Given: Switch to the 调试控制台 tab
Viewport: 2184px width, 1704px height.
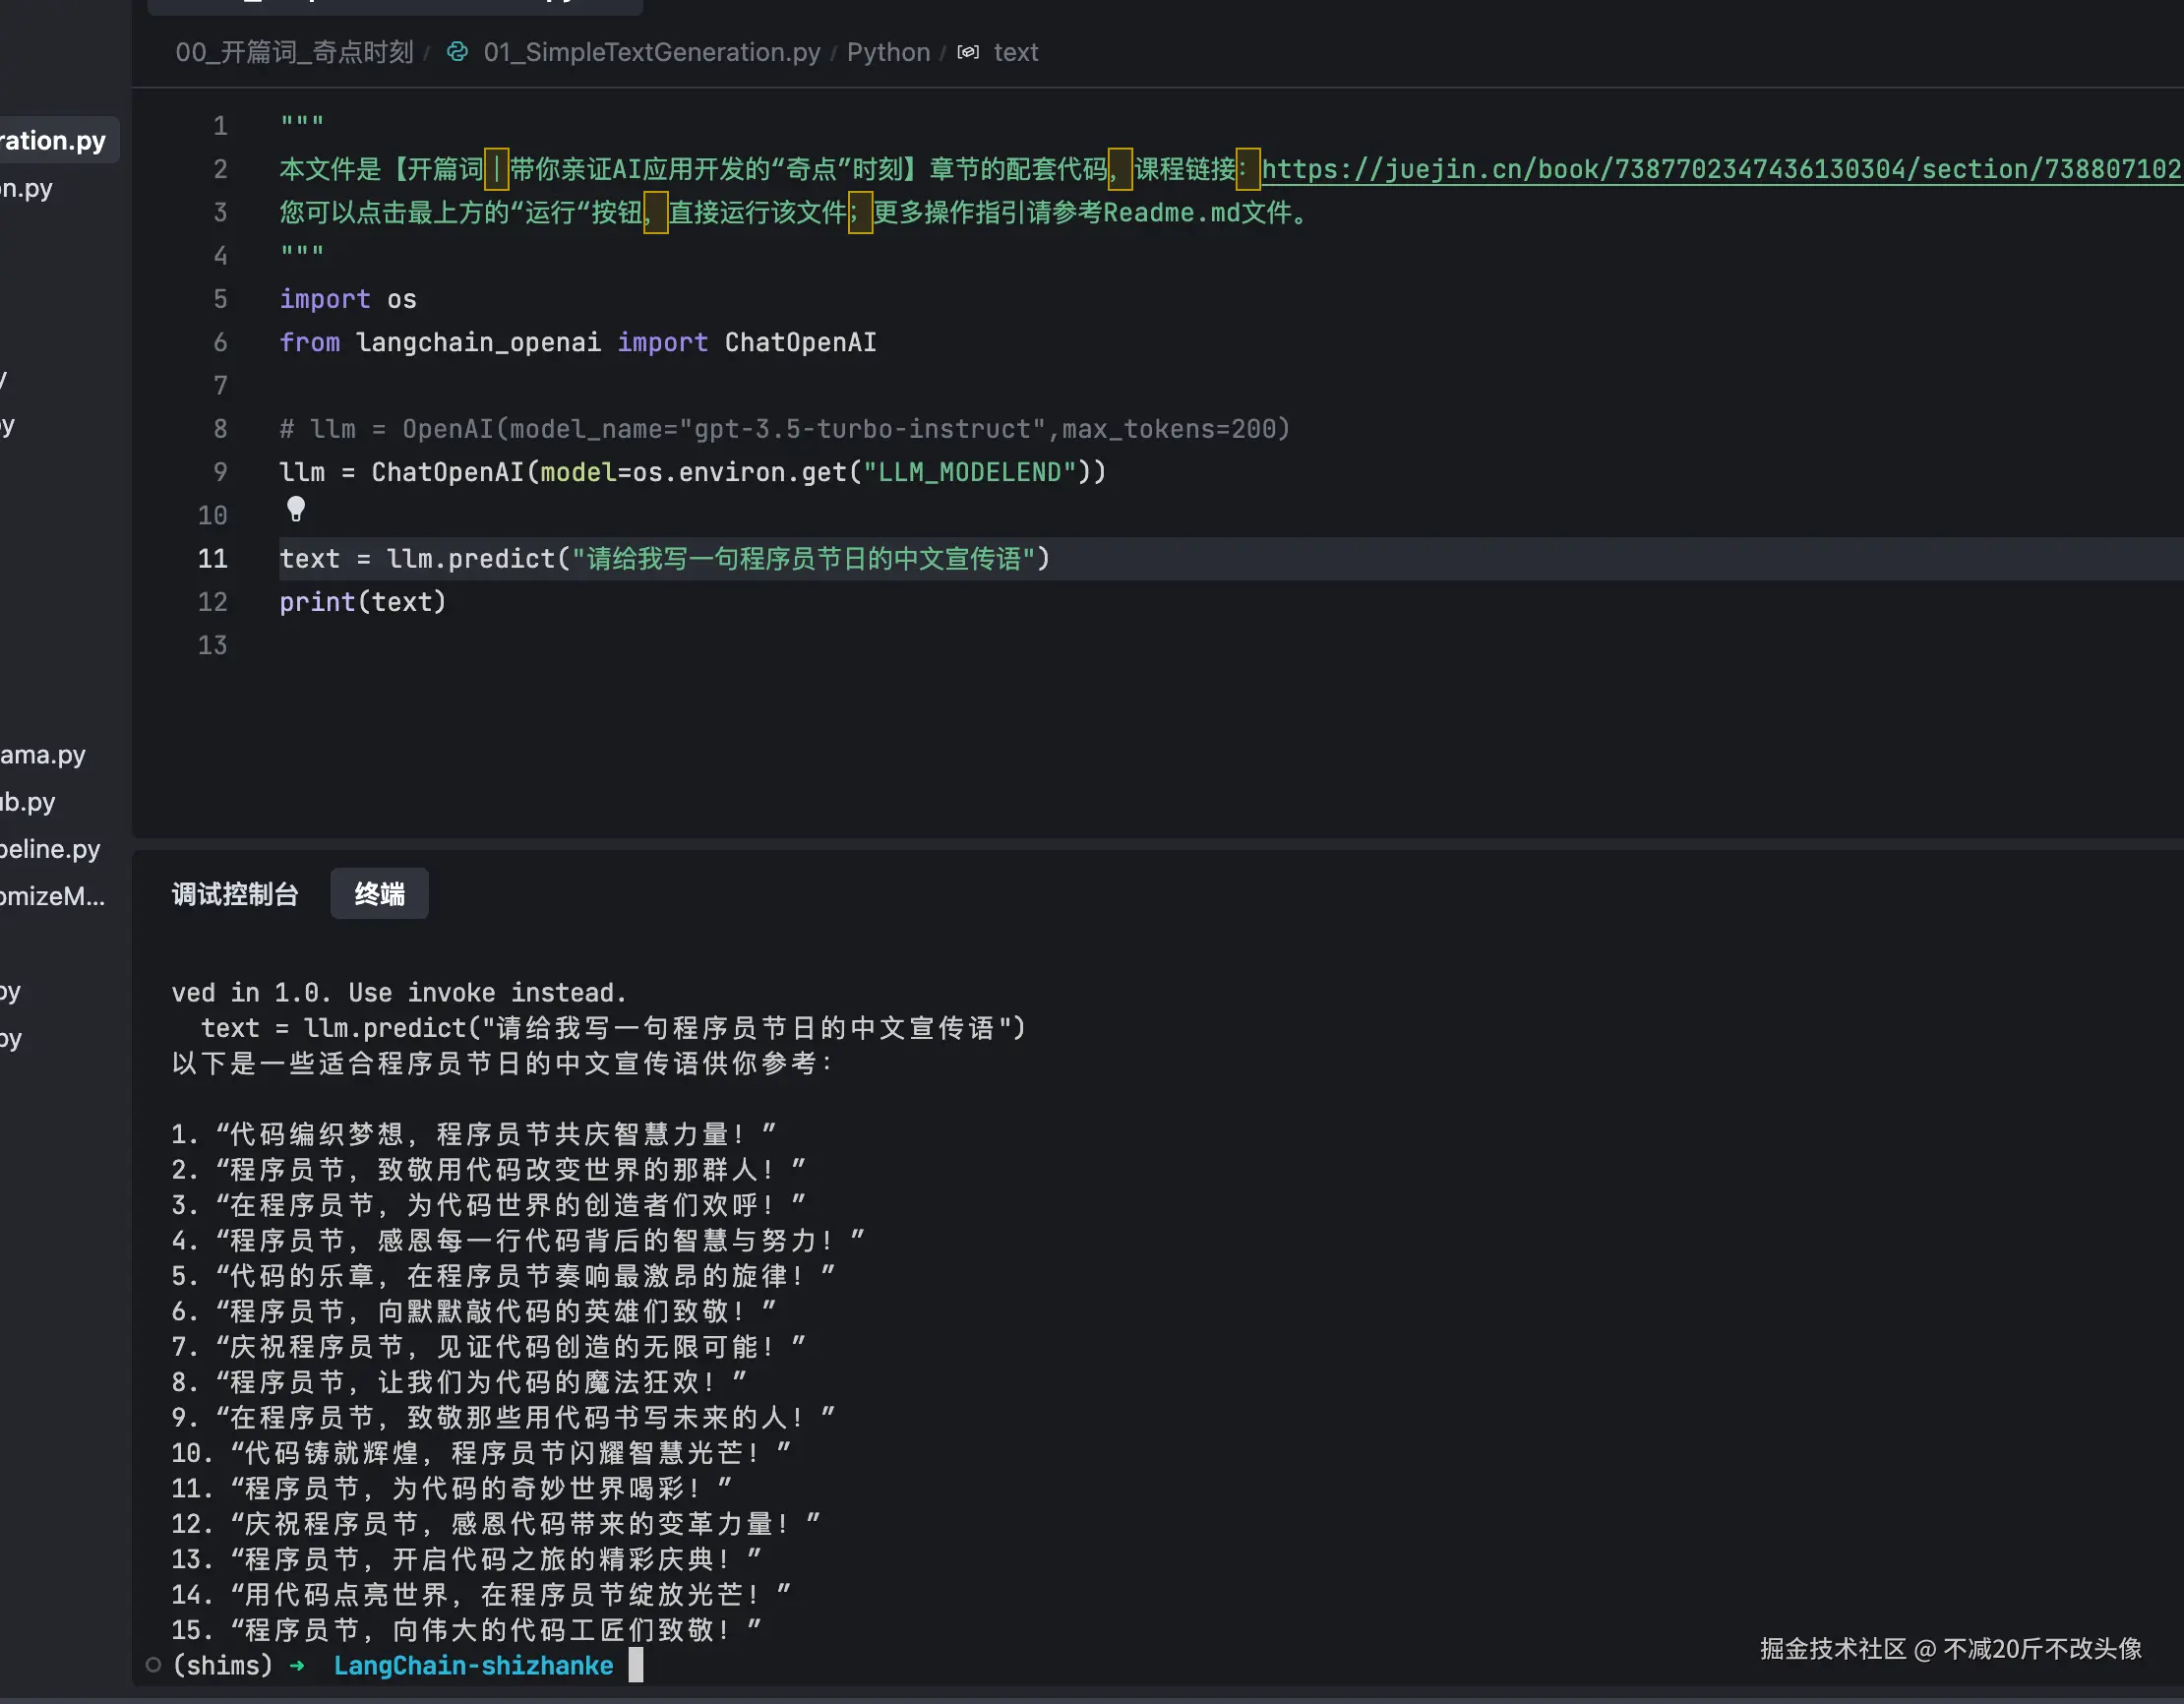Looking at the screenshot, I should (235, 893).
